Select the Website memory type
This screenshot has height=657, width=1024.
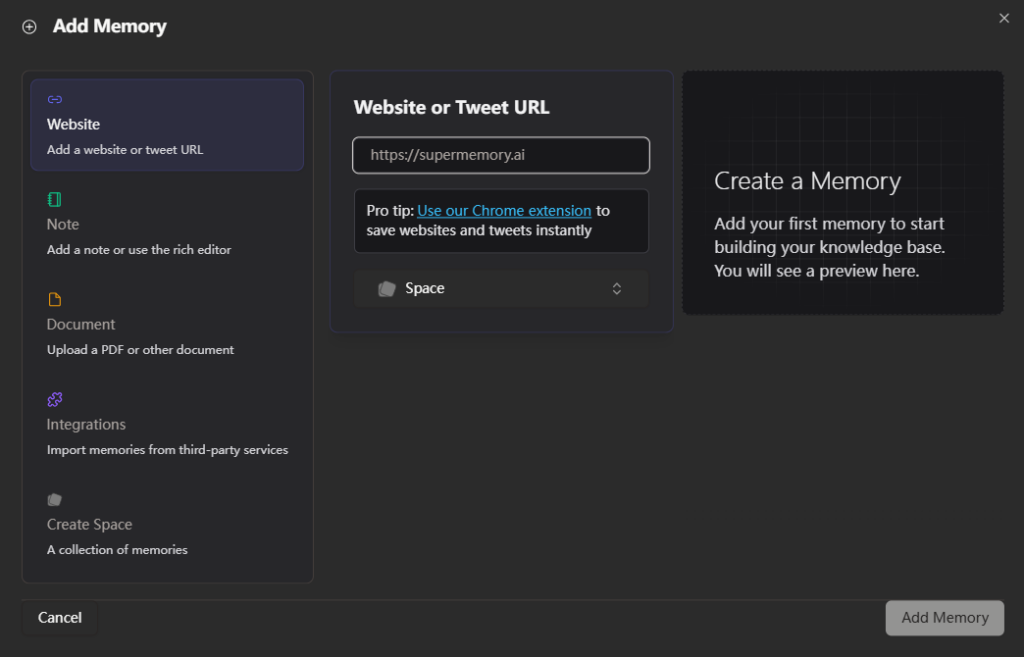point(167,125)
